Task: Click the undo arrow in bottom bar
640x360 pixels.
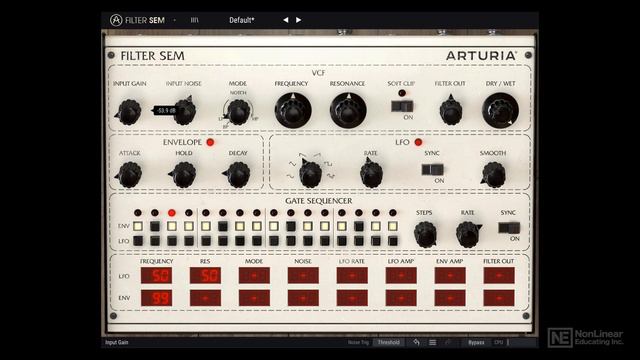Action: 416,342
